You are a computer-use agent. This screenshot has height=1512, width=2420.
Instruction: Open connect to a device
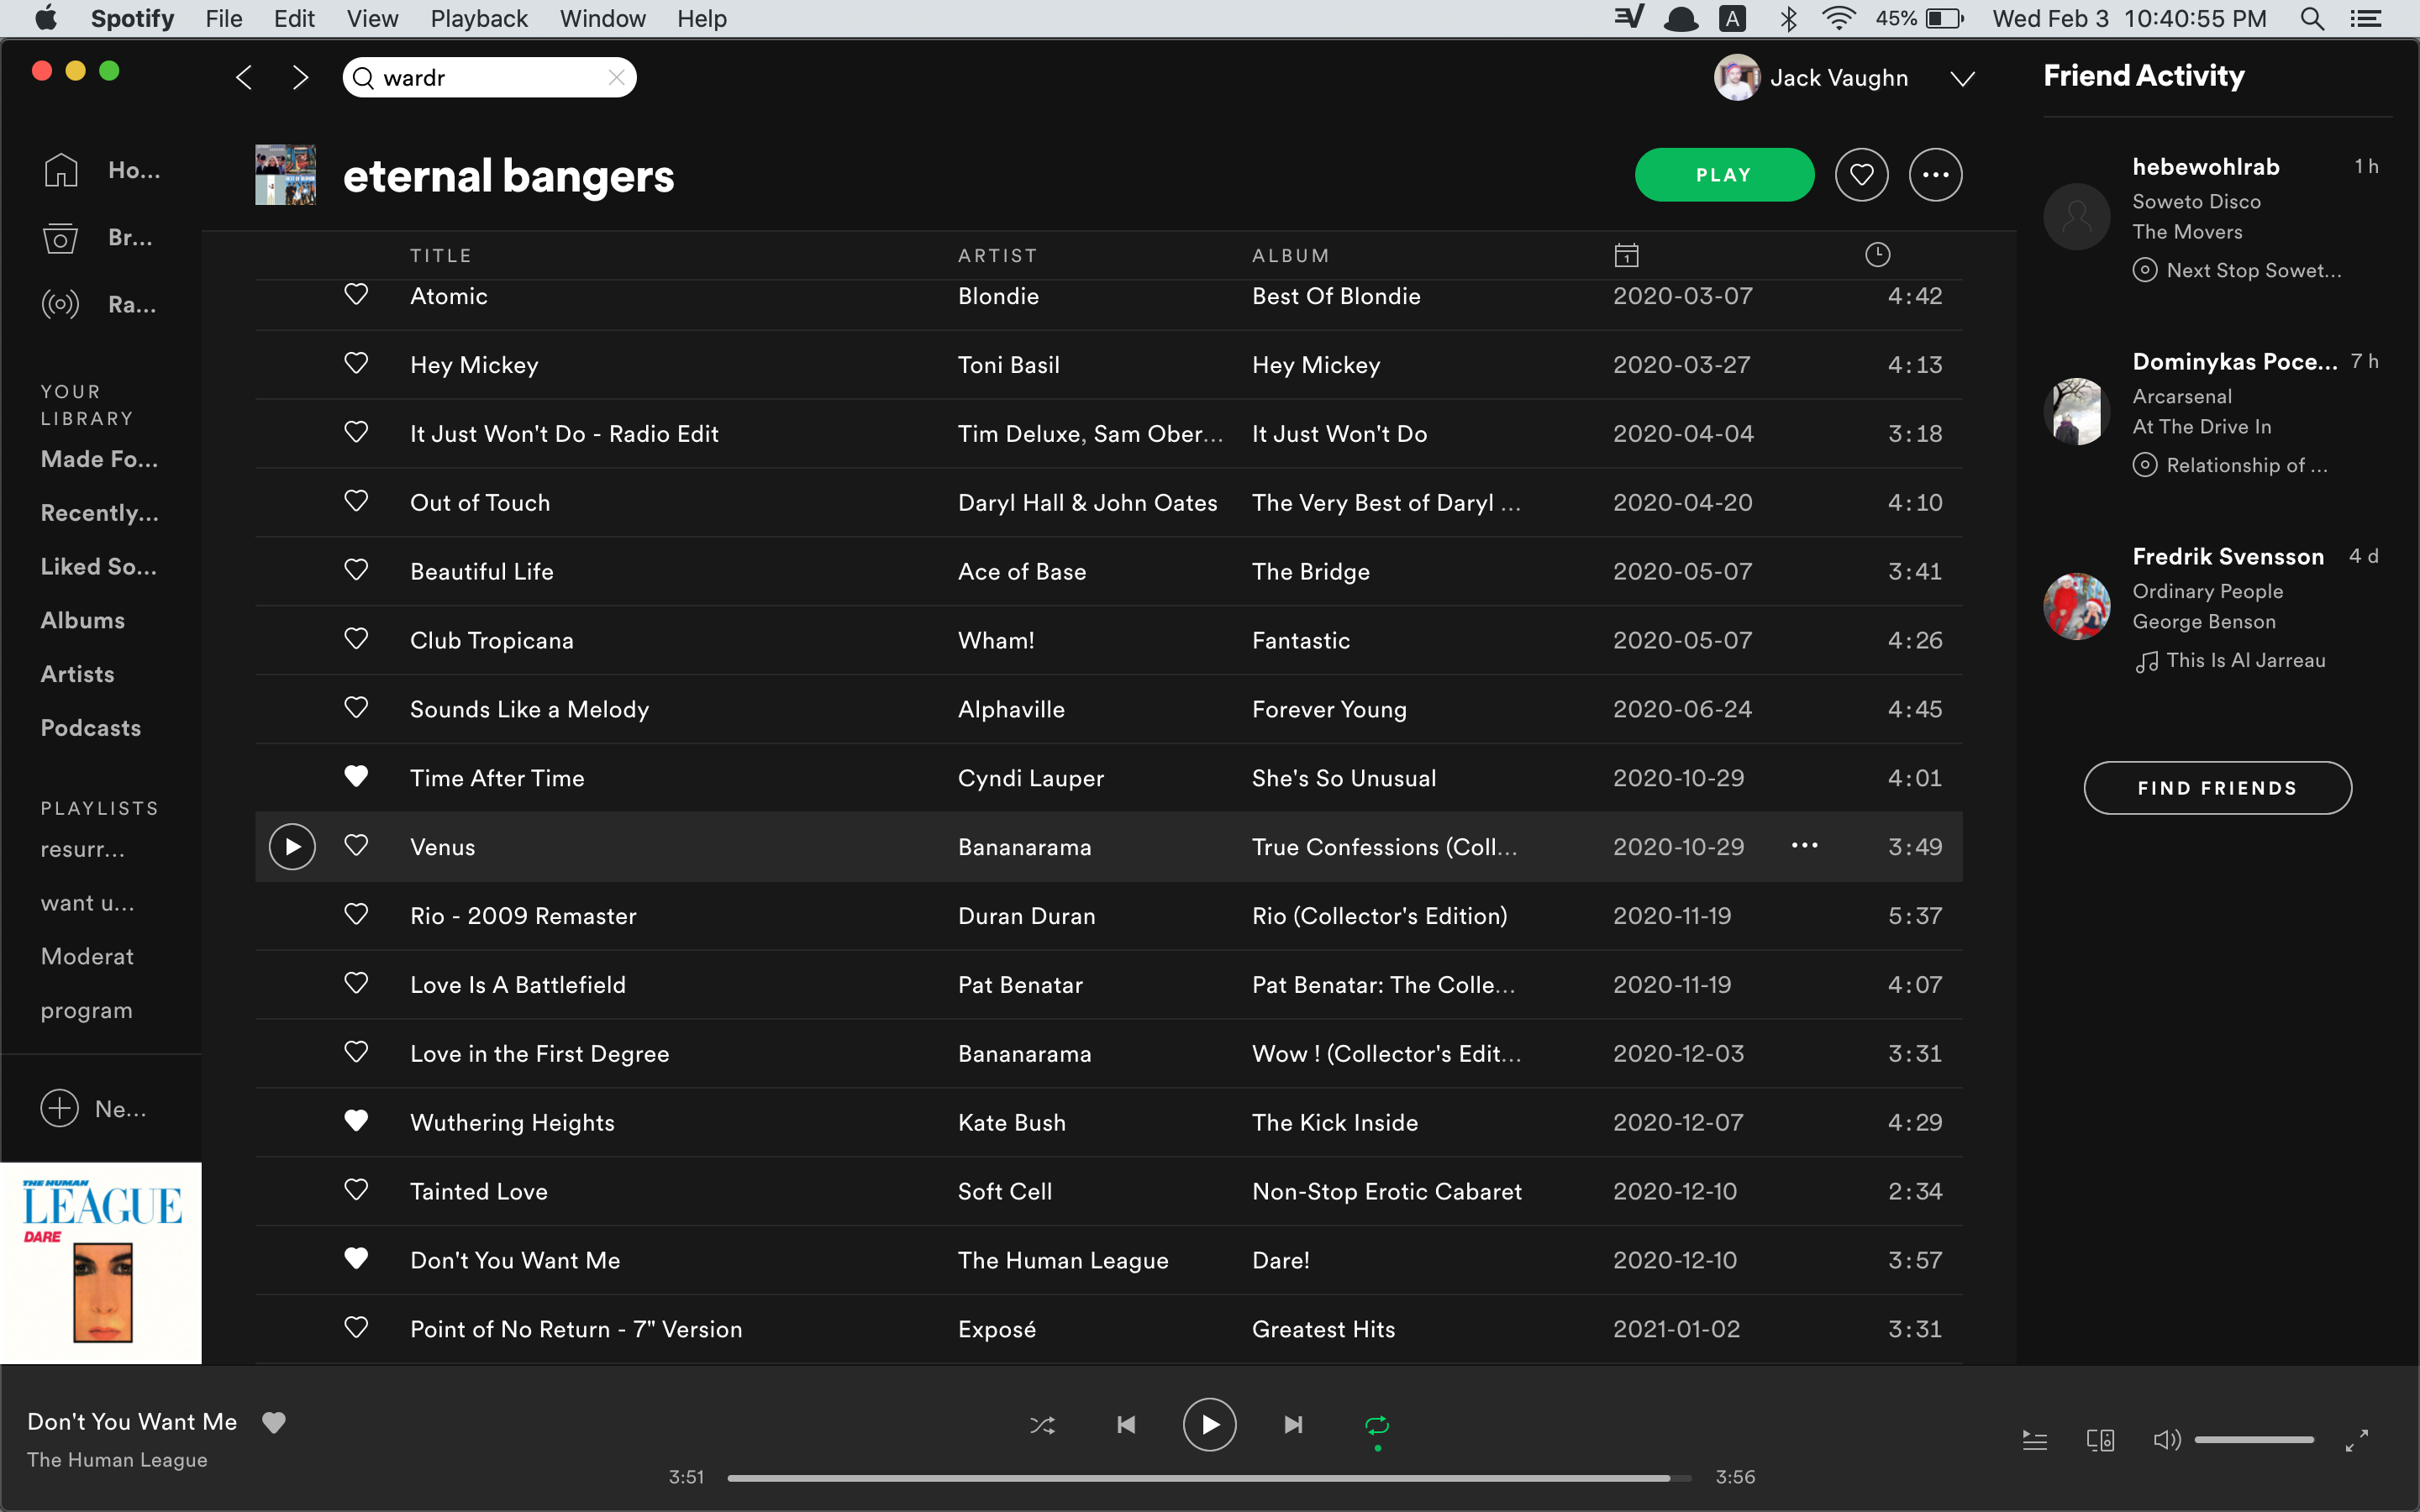click(2100, 1440)
